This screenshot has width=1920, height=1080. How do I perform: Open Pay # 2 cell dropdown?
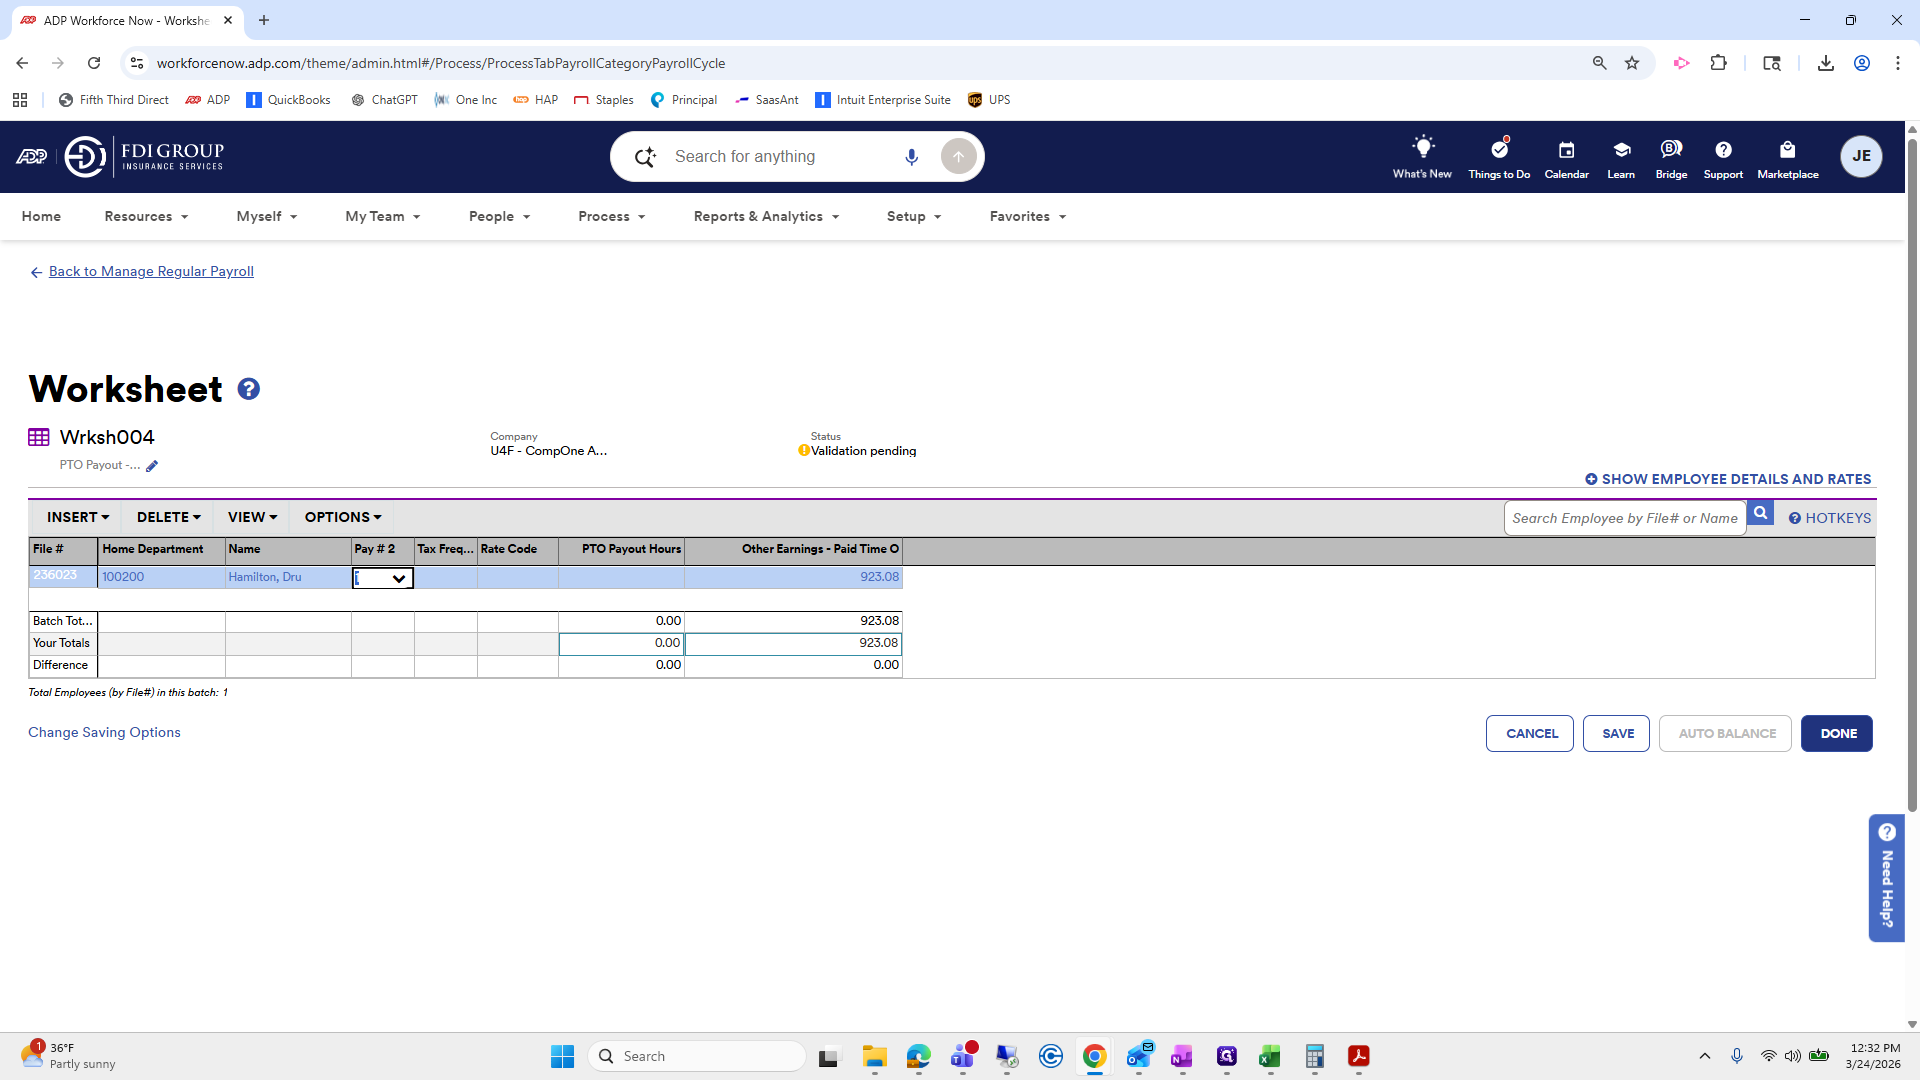click(398, 578)
